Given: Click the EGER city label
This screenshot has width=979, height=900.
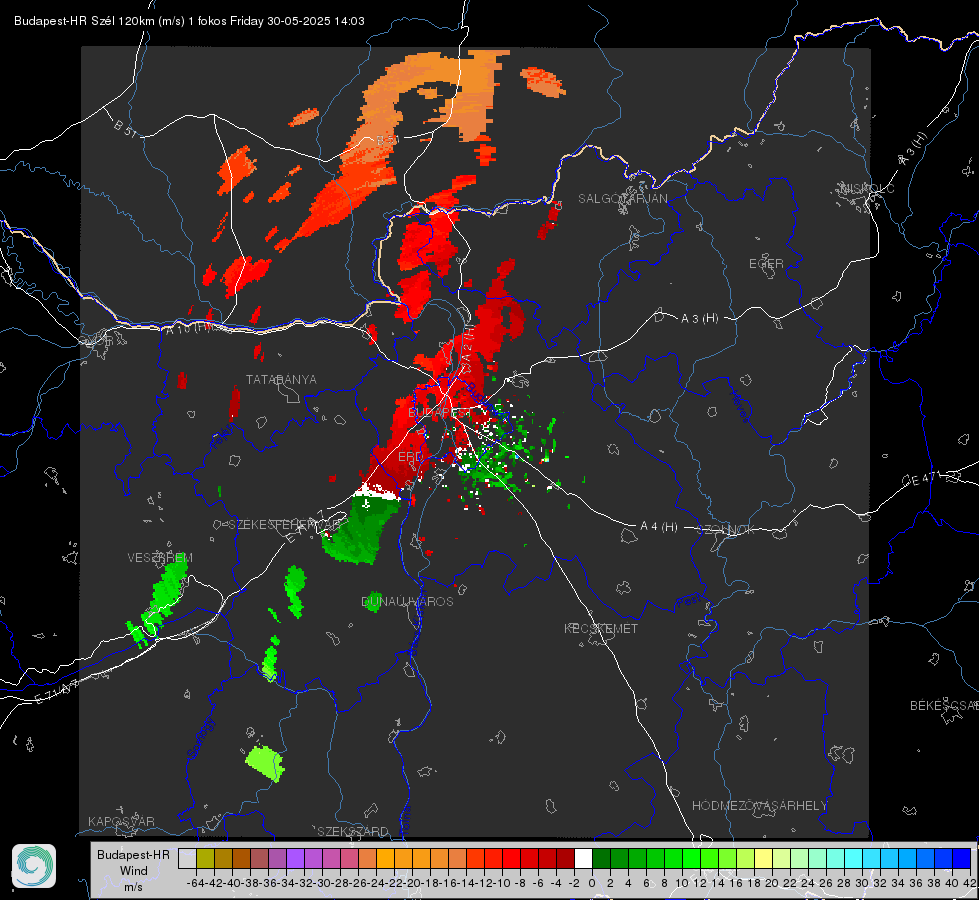Looking at the screenshot, I should tap(766, 264).
